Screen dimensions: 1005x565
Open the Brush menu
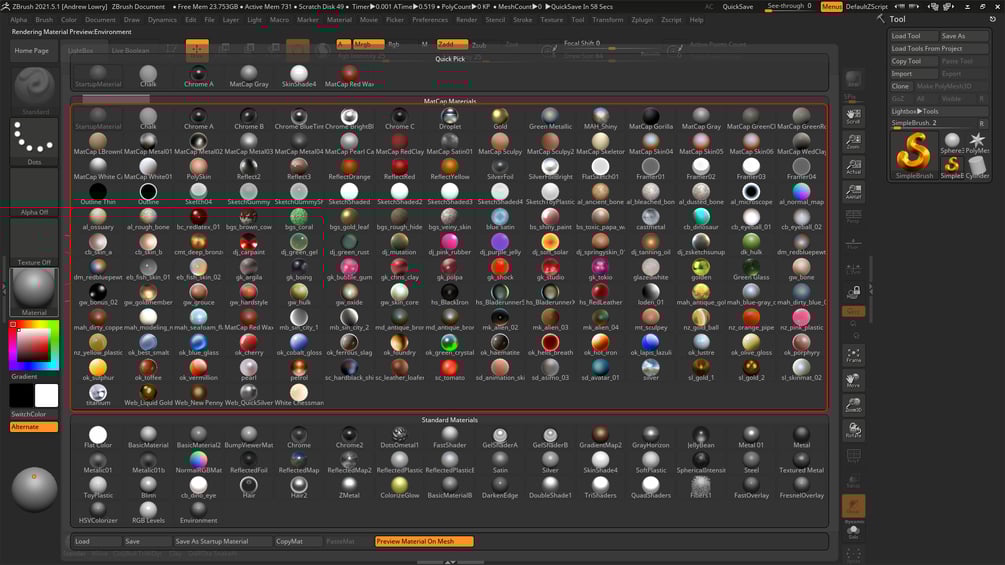tap(44, 20)
